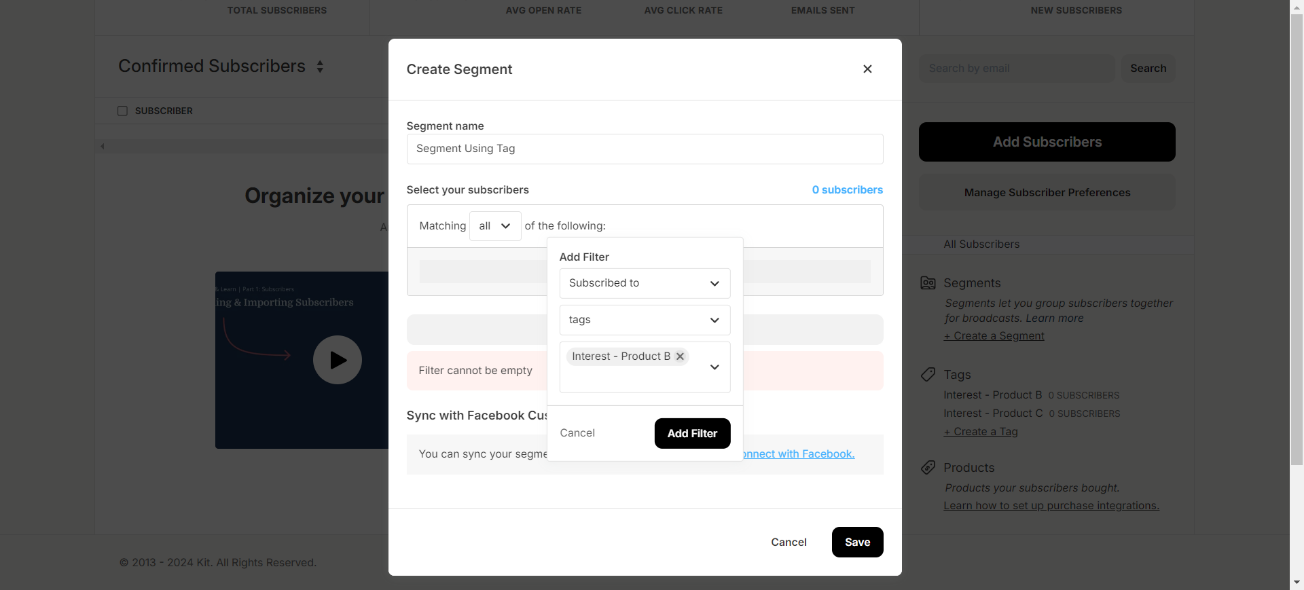Image resolution: width=1304 pixels, height=590 pixels.
Task: Open the 0 subscribers link
Action: (x=847, y=190)
